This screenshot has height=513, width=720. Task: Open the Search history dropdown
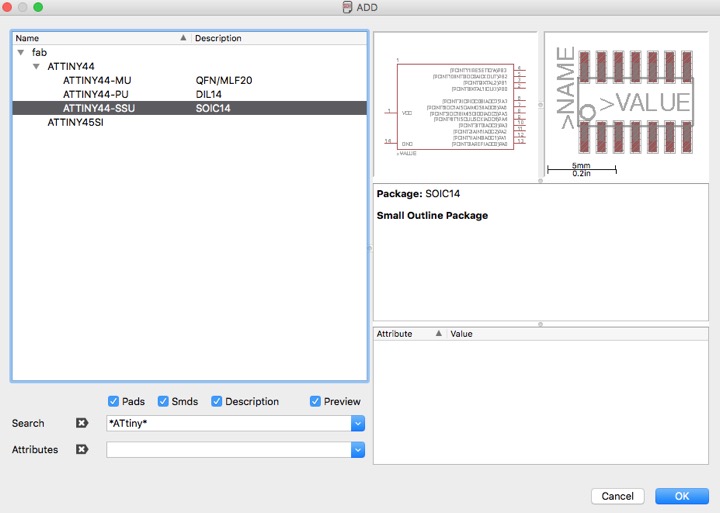(x=358, y=423)
